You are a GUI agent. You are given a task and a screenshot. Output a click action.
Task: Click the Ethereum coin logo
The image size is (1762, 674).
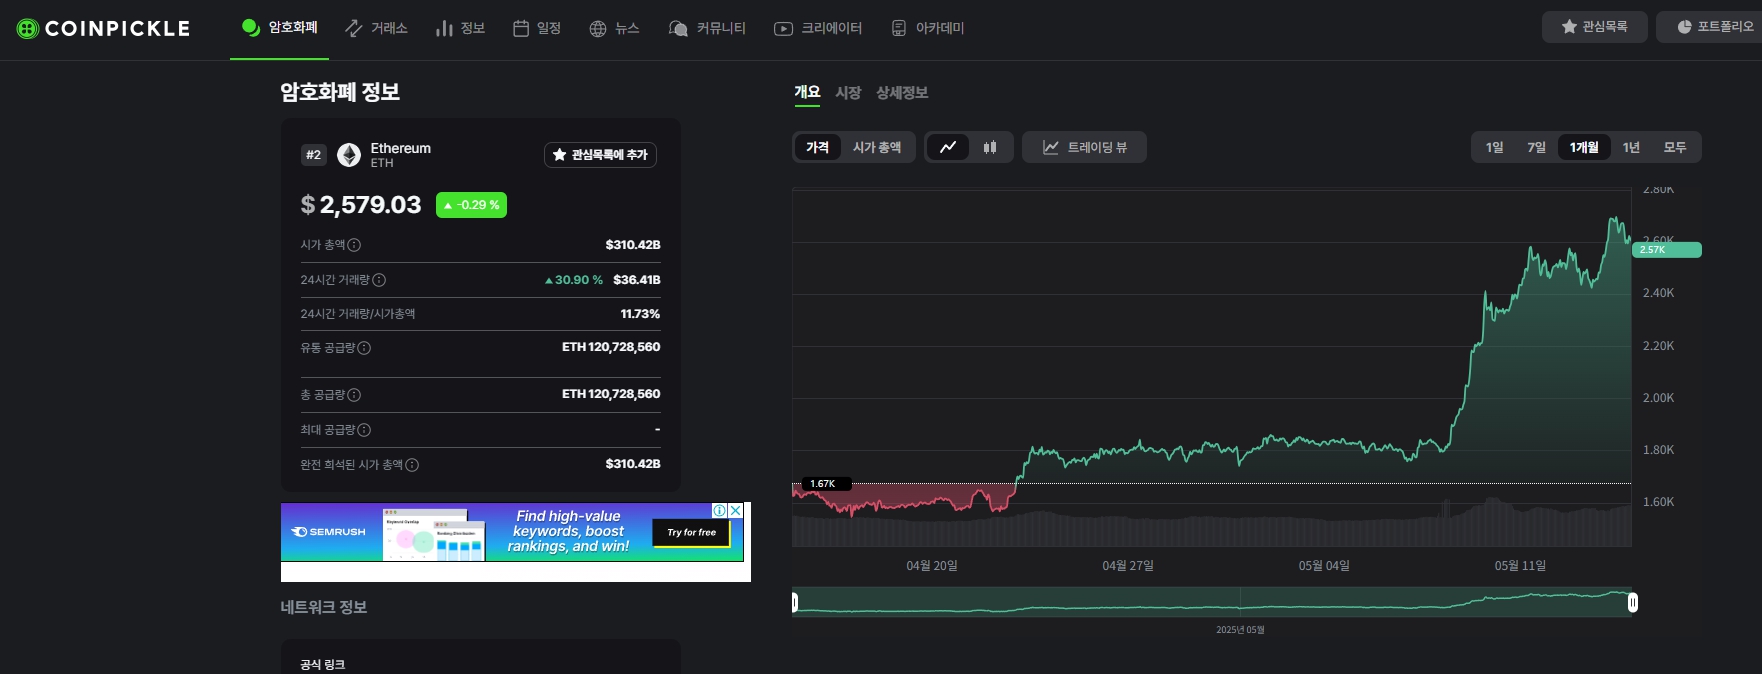point(349,155)
